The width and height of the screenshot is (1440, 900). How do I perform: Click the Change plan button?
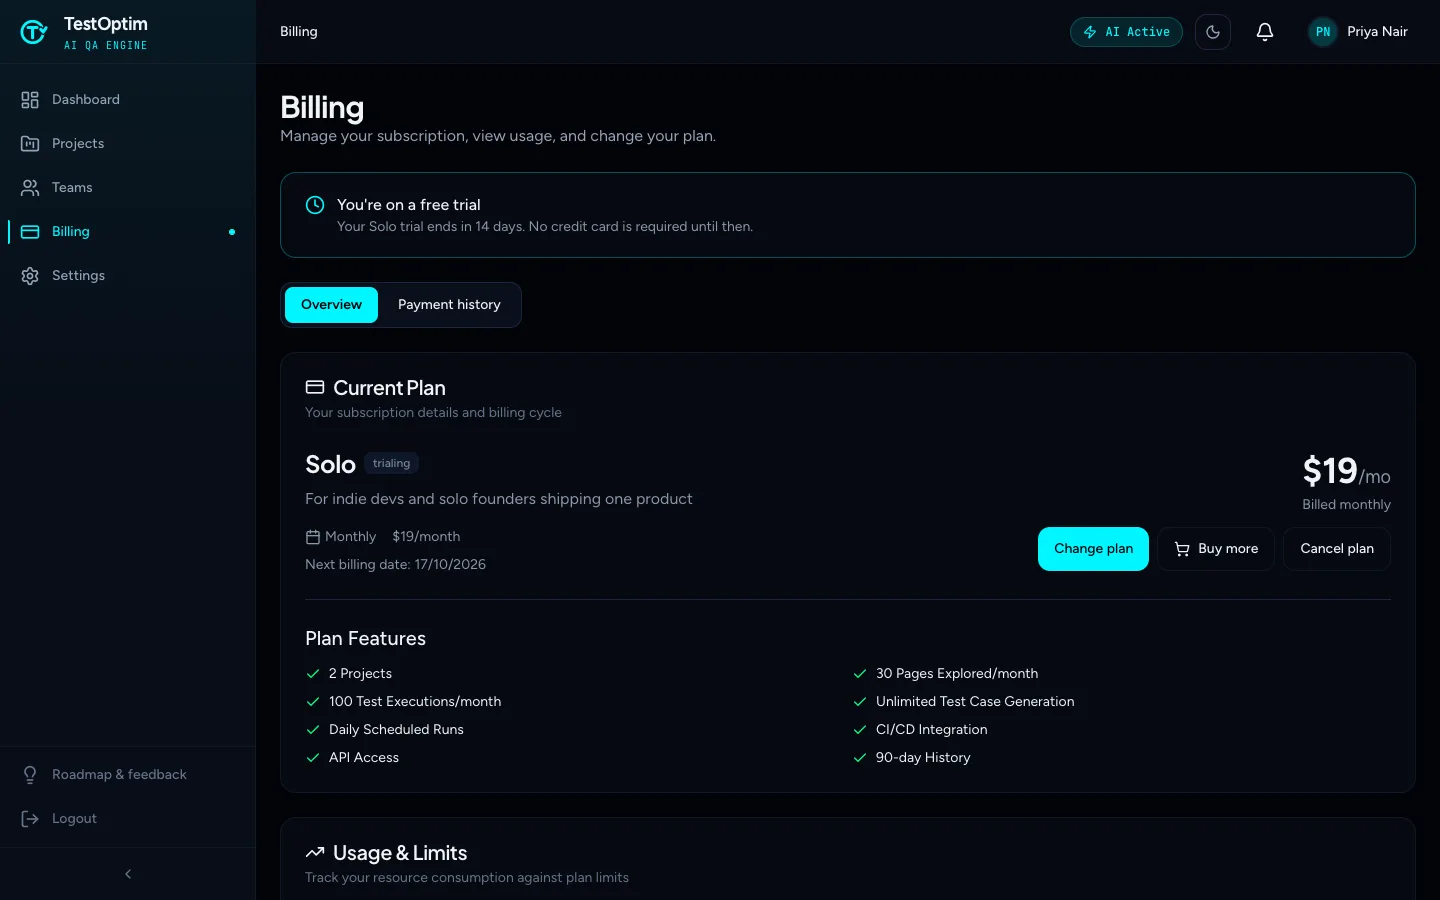point(1093,549)
